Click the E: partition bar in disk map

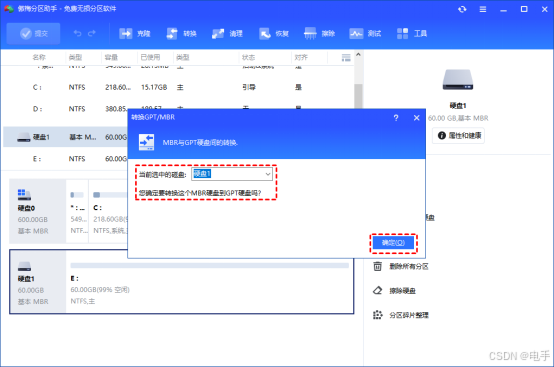pos(210,282)
